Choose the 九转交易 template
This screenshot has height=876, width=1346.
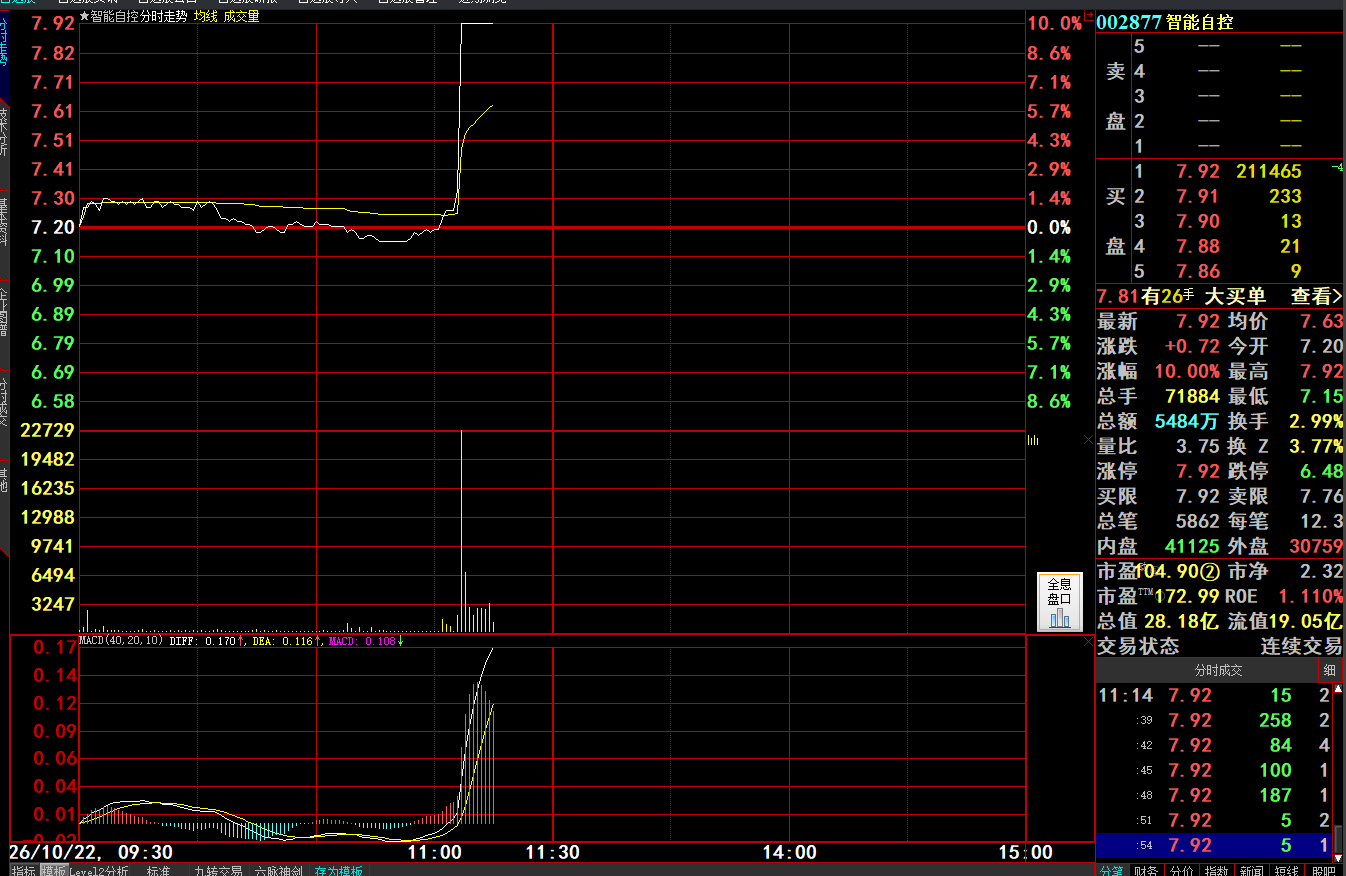coord(219,870)
